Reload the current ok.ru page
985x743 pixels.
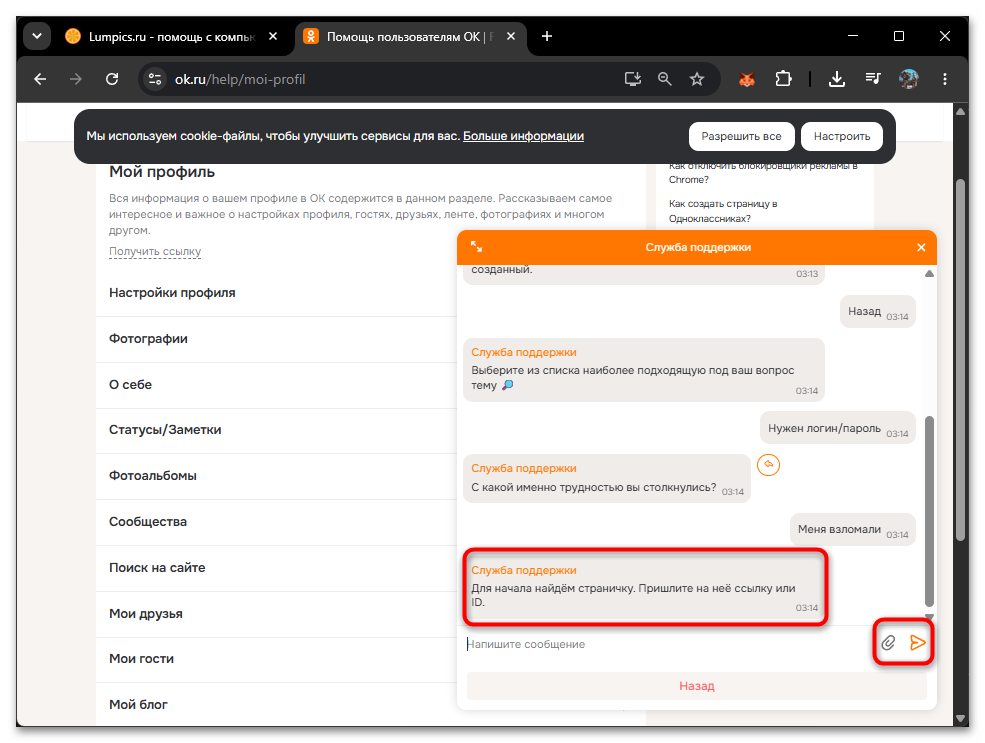pos(112,79)
